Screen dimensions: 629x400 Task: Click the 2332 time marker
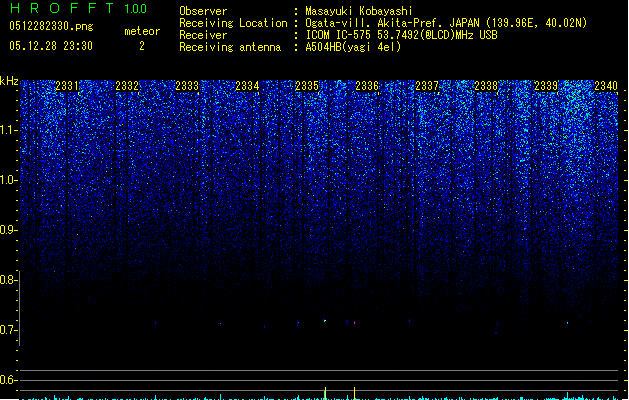tap(127, 86)
